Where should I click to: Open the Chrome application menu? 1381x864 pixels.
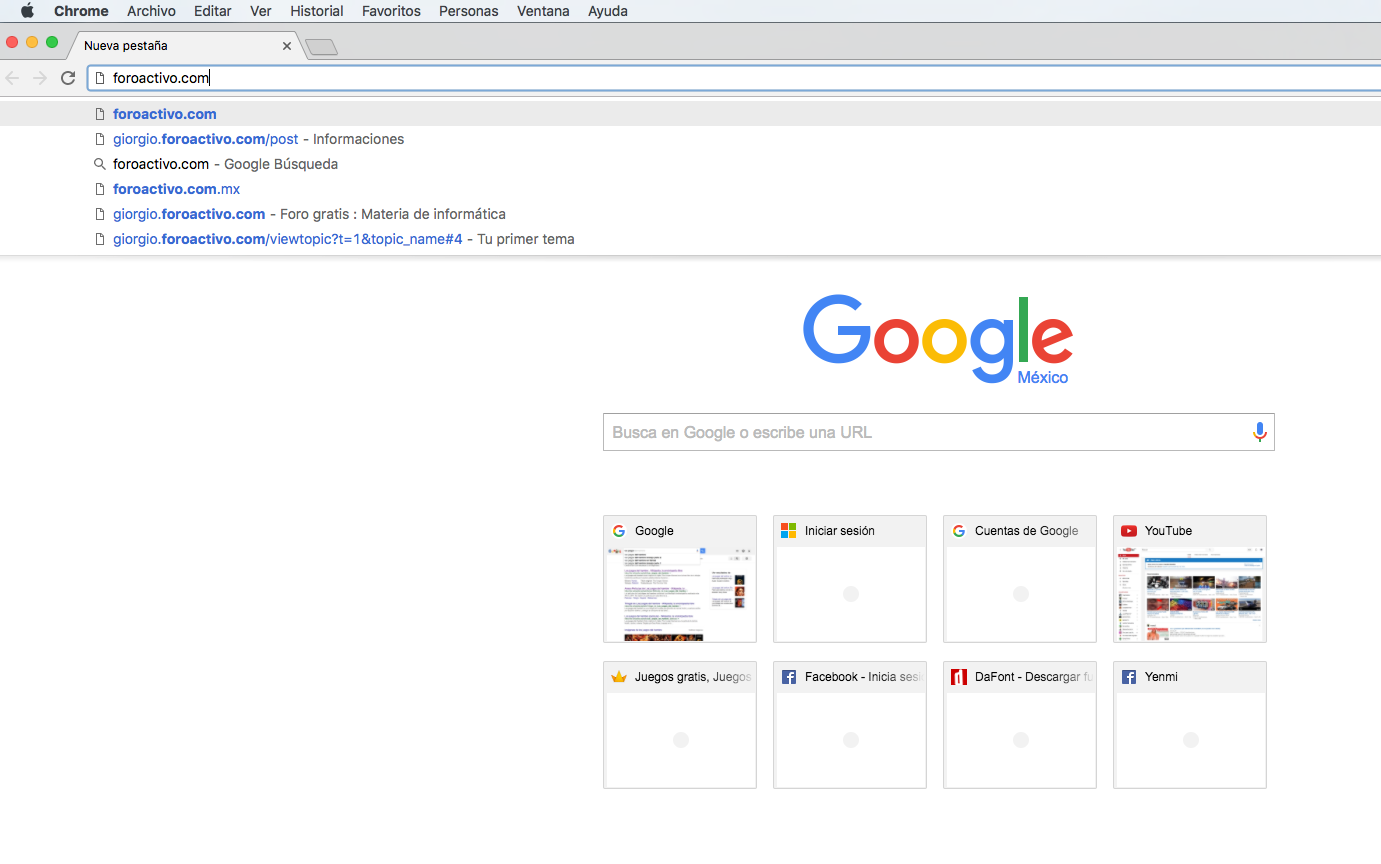click(x=81, y=11)
